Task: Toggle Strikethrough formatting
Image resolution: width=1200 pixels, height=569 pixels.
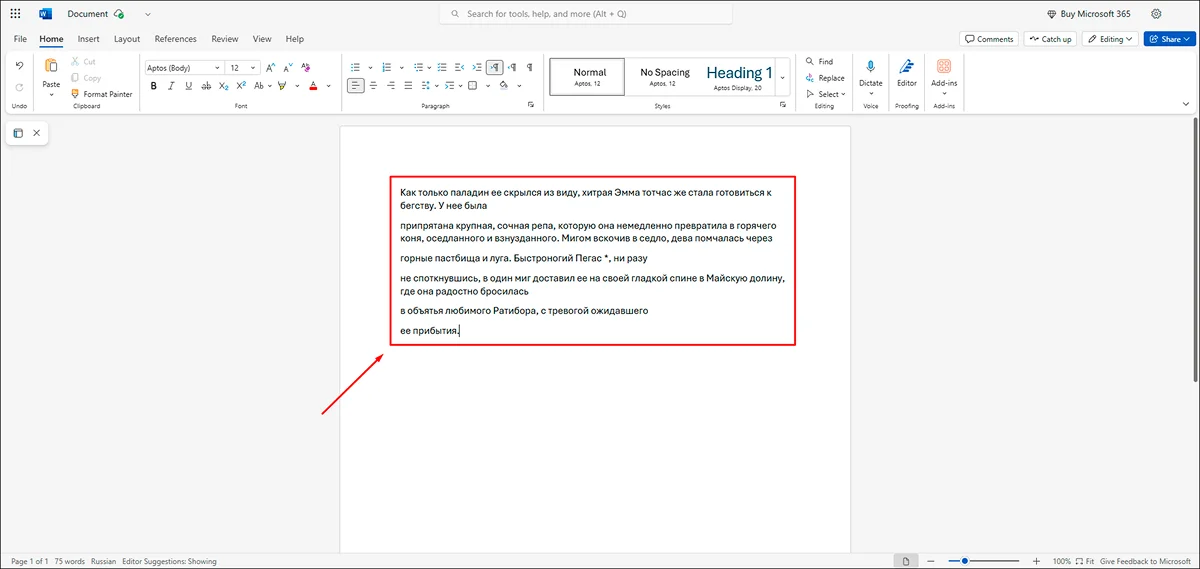Action: tap(206, 86)
